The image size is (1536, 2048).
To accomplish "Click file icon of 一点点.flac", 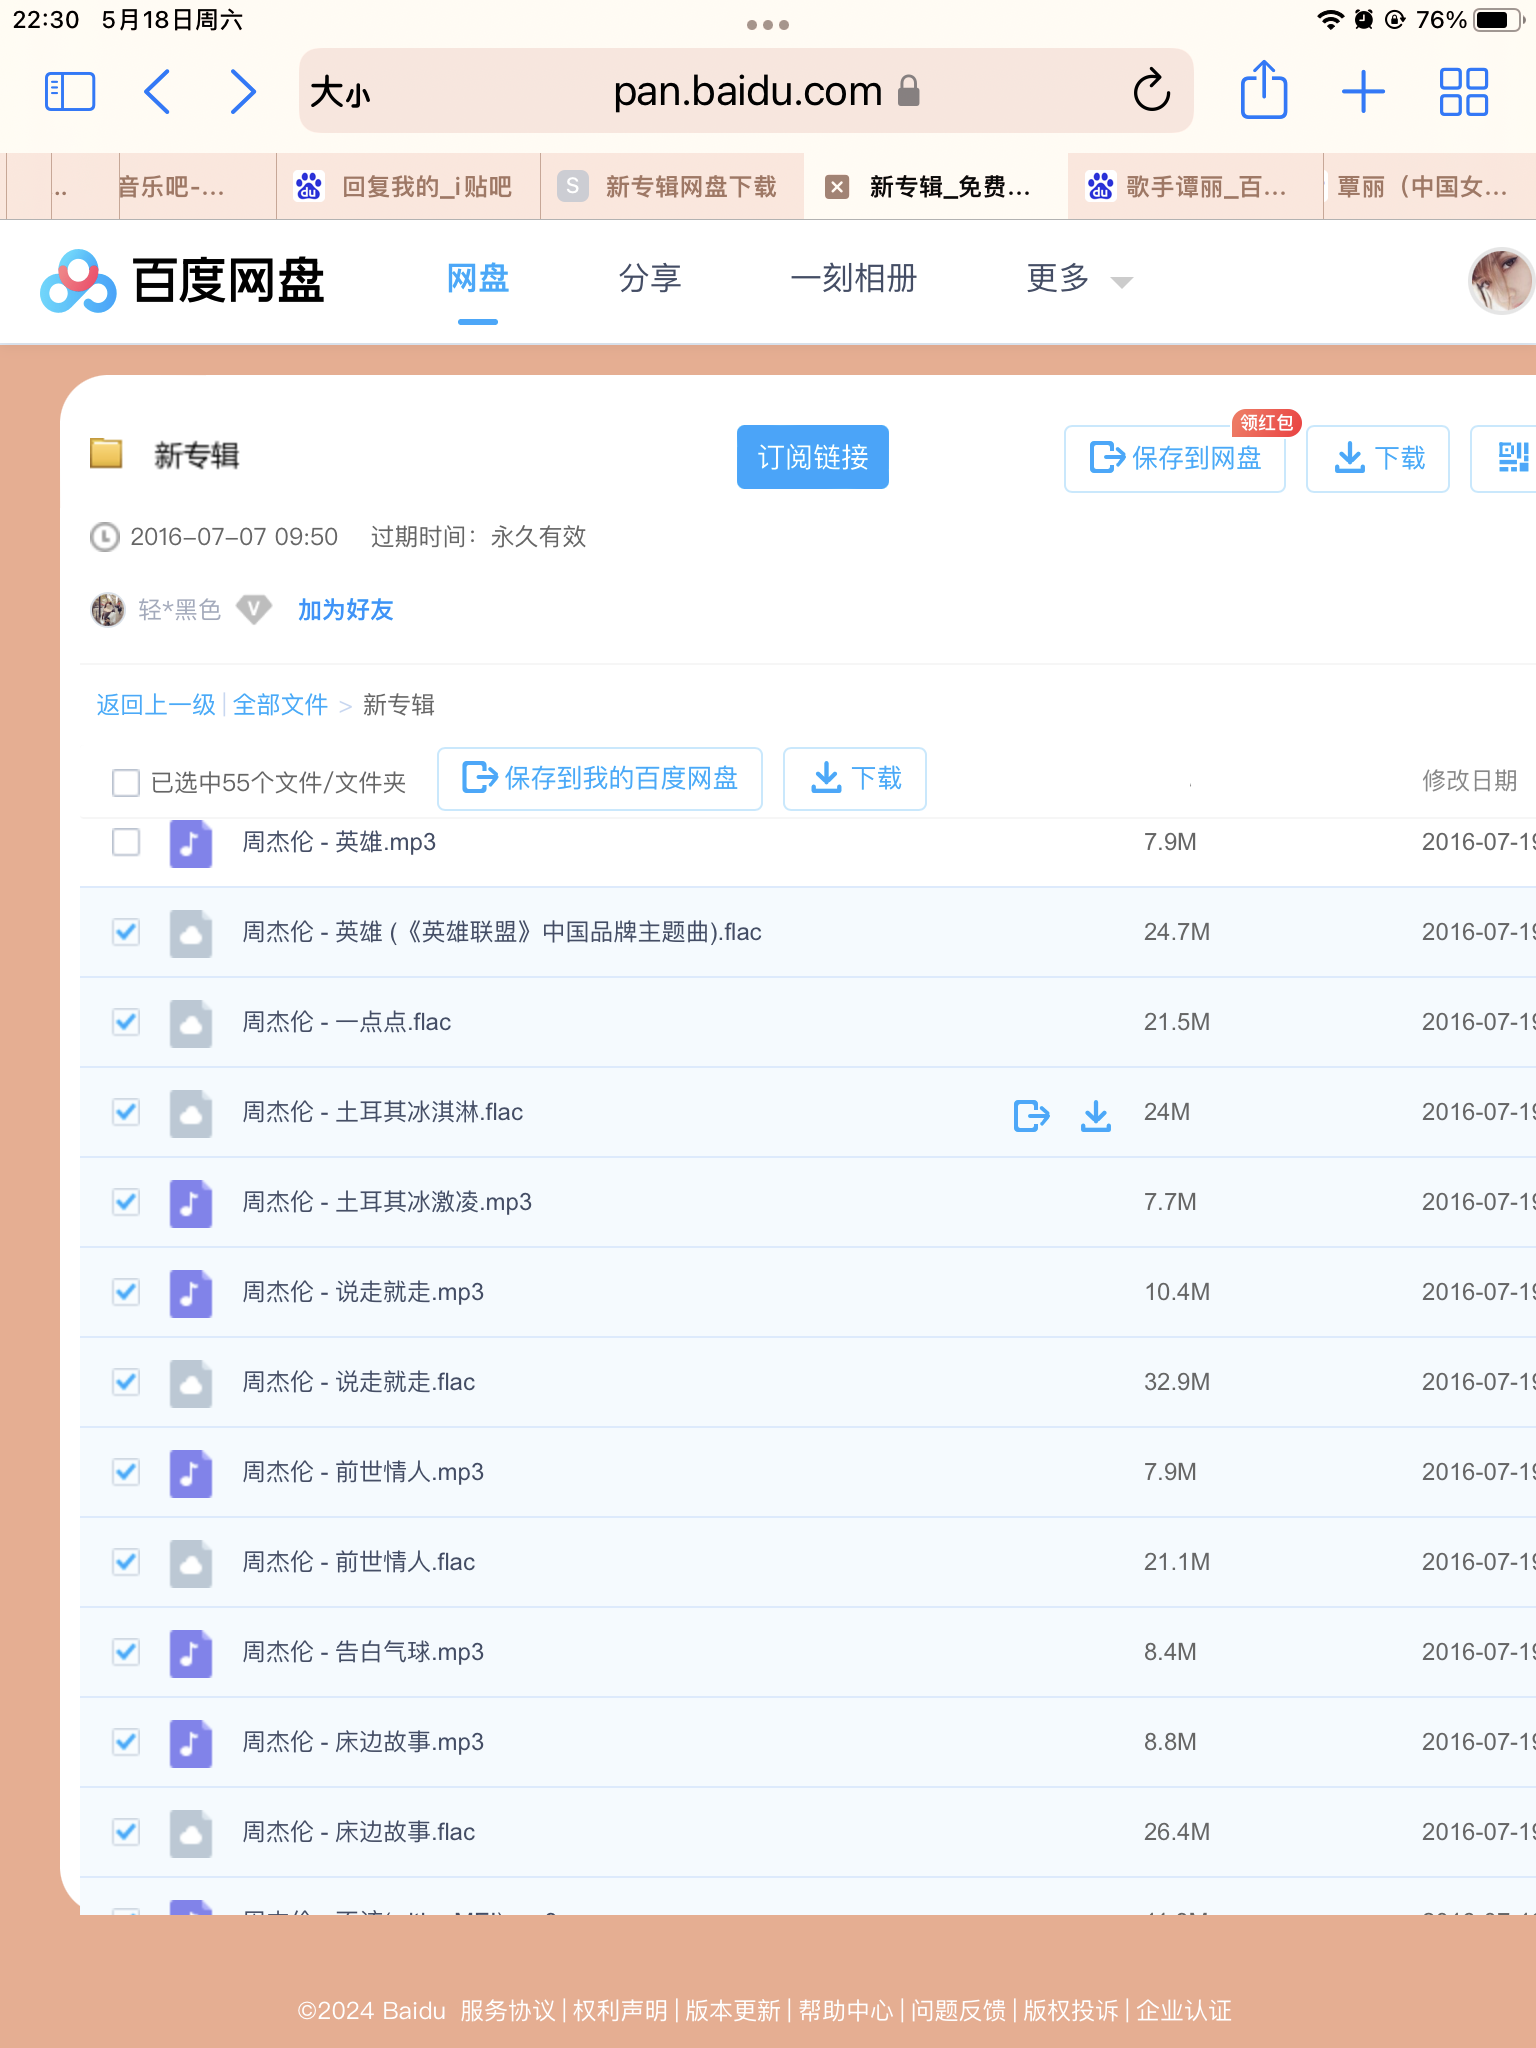I will (x=190, y=1023).
